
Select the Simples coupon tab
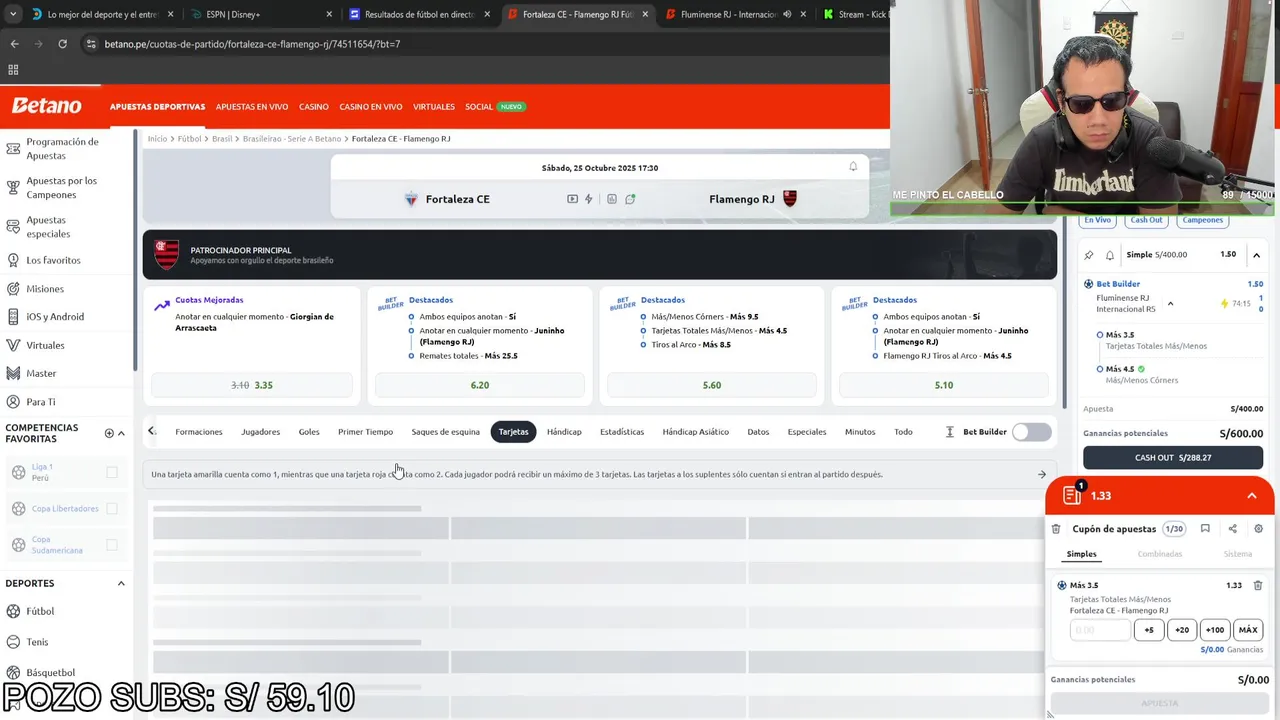tap(1081, 554)
